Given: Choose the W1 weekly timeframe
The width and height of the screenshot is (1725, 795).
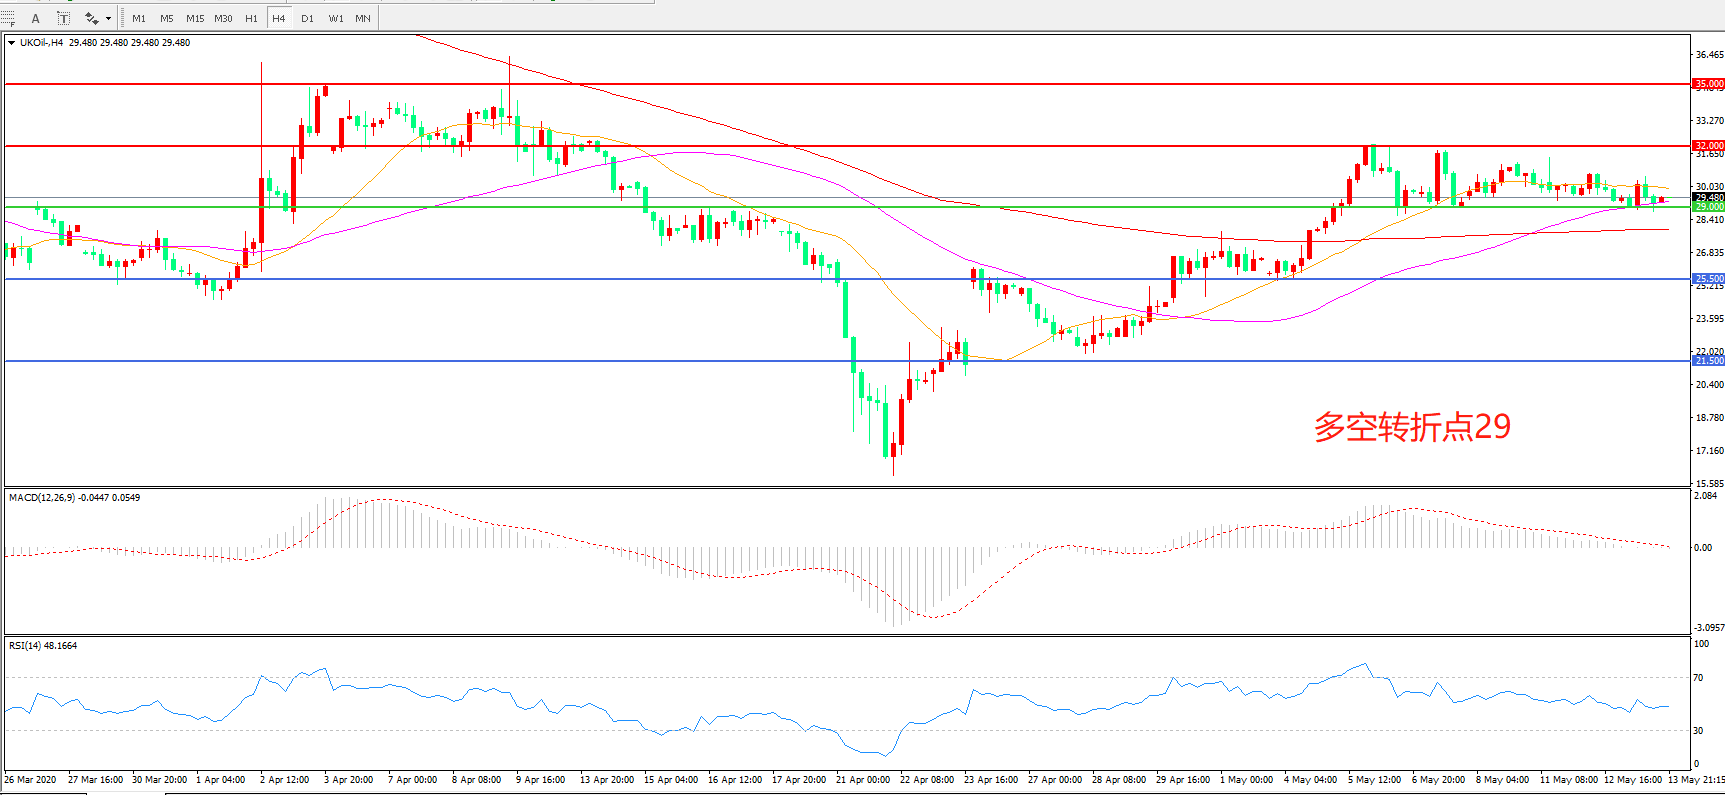Looking at the screenshot, I should pyautogui.click(x=336, y=18).
